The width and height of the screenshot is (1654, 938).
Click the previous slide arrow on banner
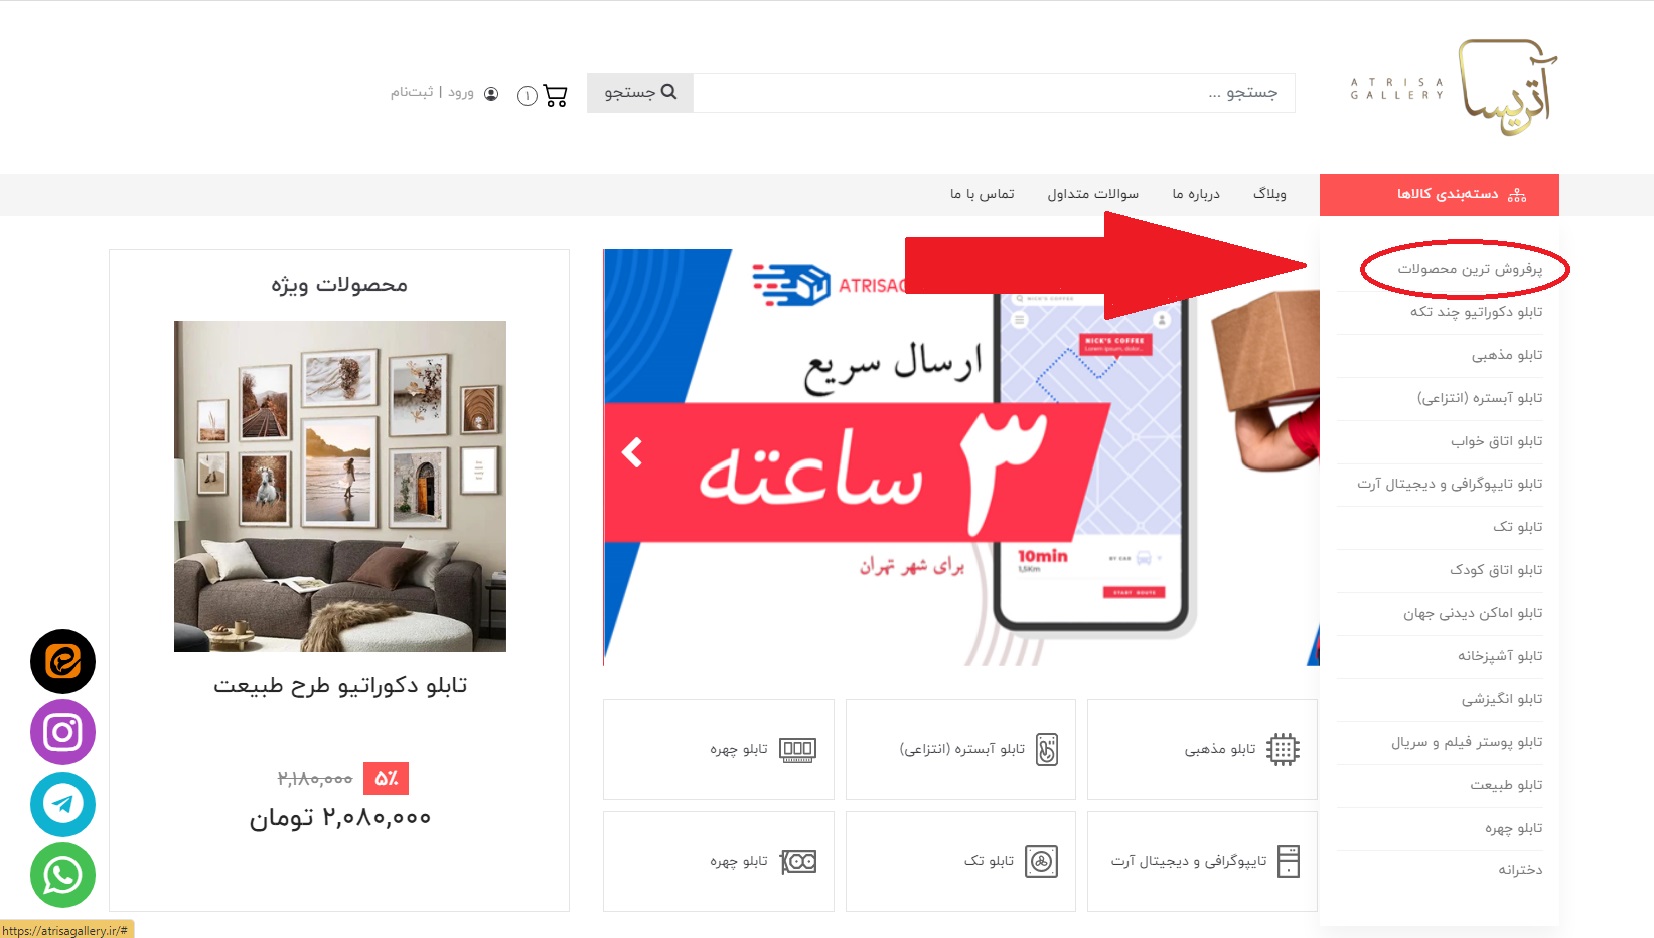pos(632,452)
